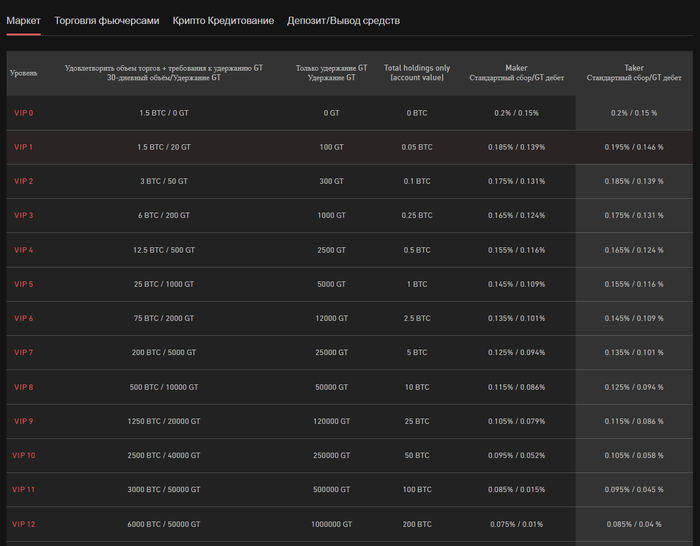Click the VIP 5 level label
This screenshot has height=546, width=700.
[x=23, y=284]
